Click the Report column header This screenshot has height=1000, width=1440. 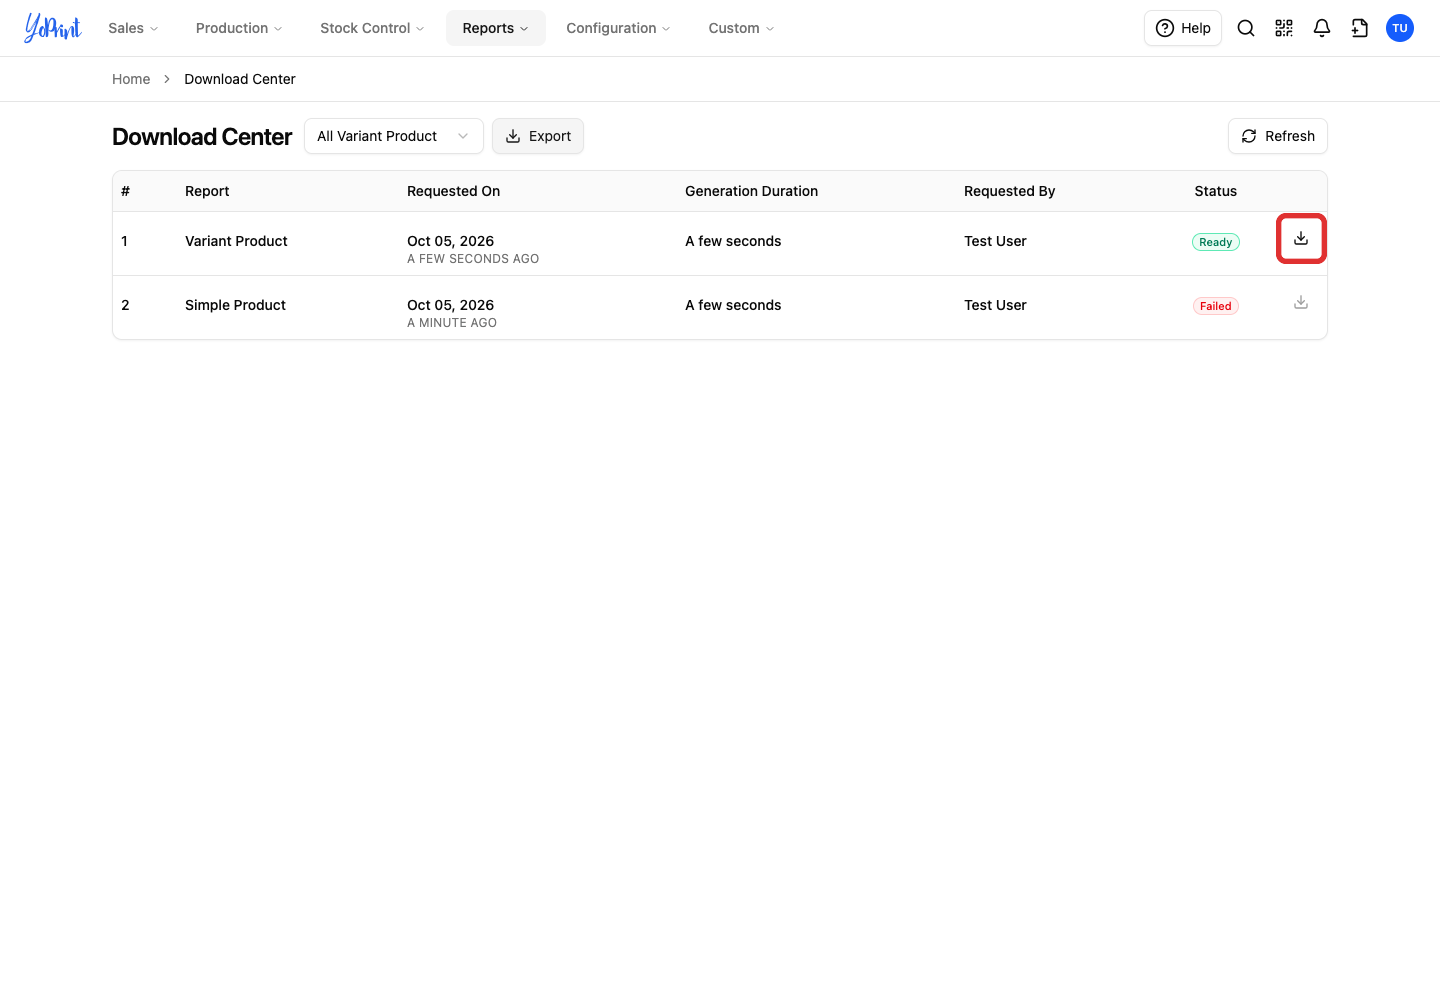207,191
